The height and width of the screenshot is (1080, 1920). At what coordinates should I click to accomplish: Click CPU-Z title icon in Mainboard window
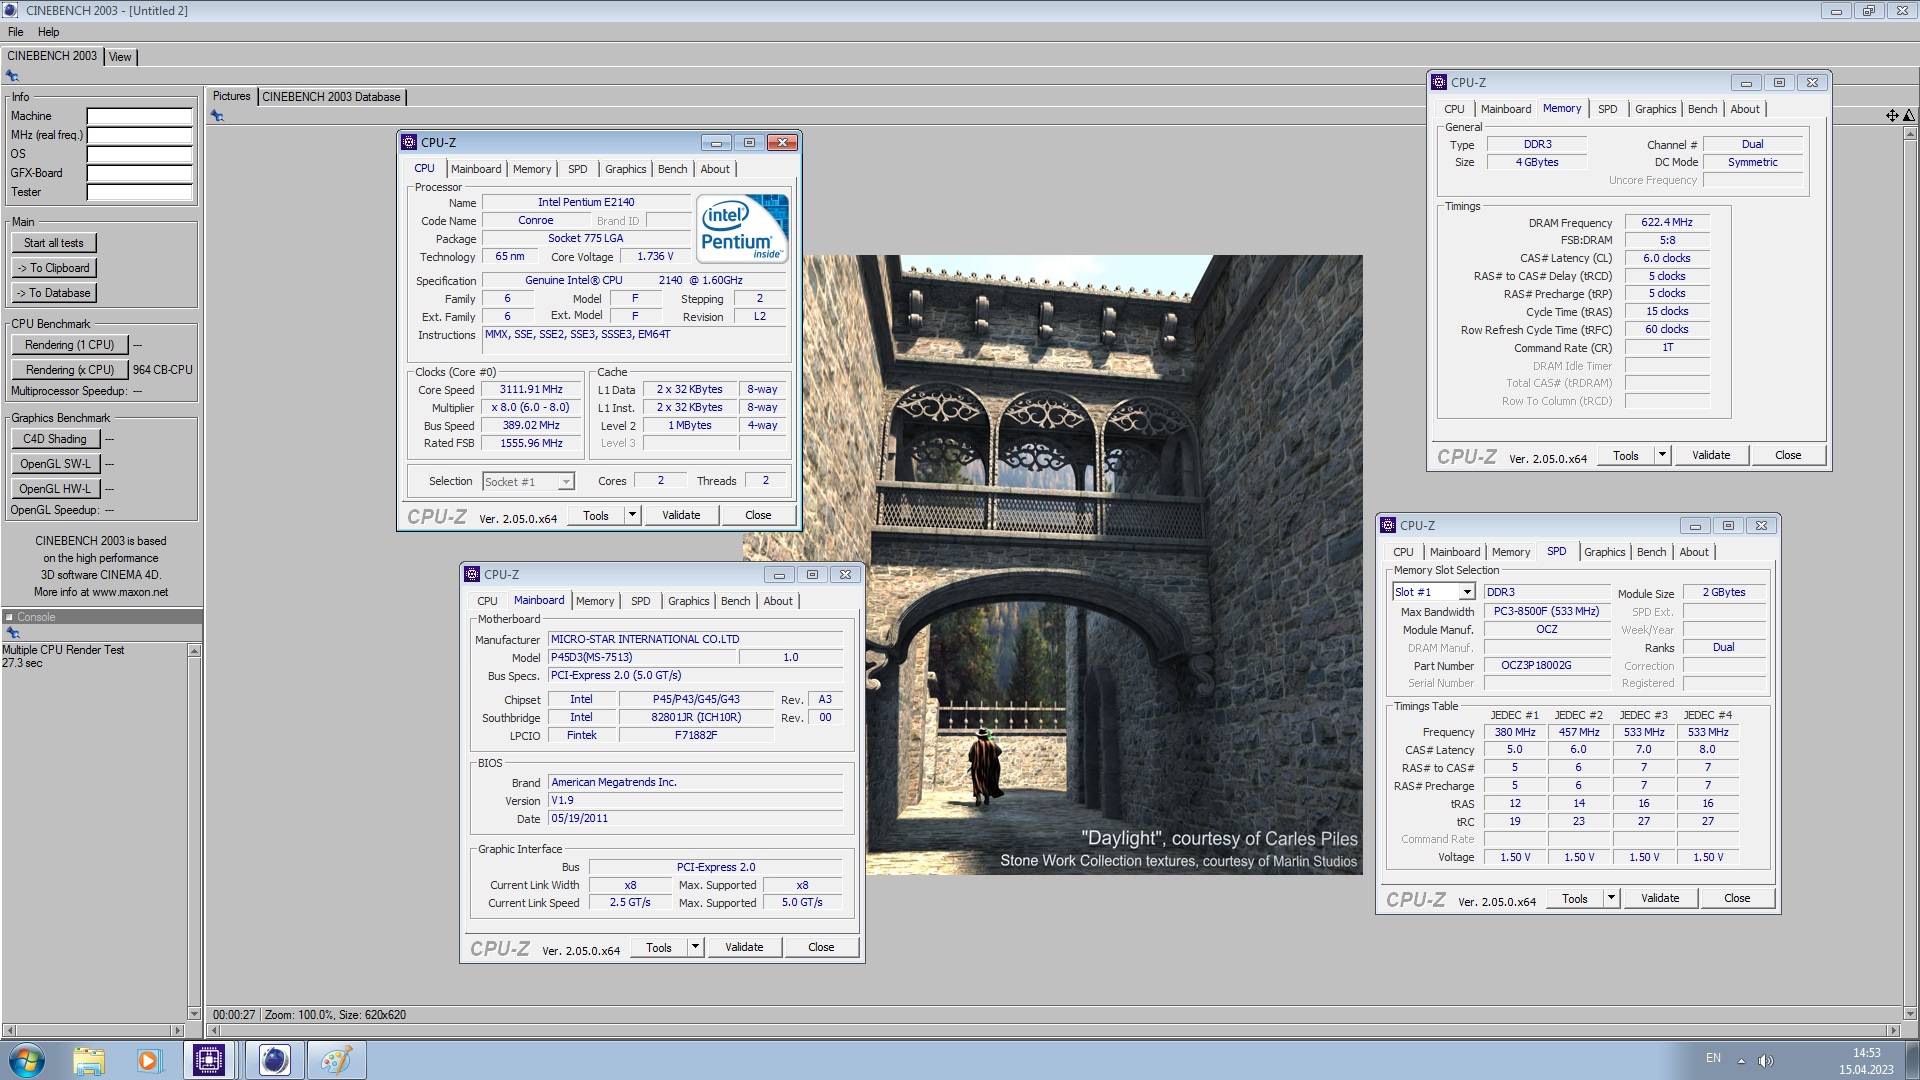click(472, 575)
